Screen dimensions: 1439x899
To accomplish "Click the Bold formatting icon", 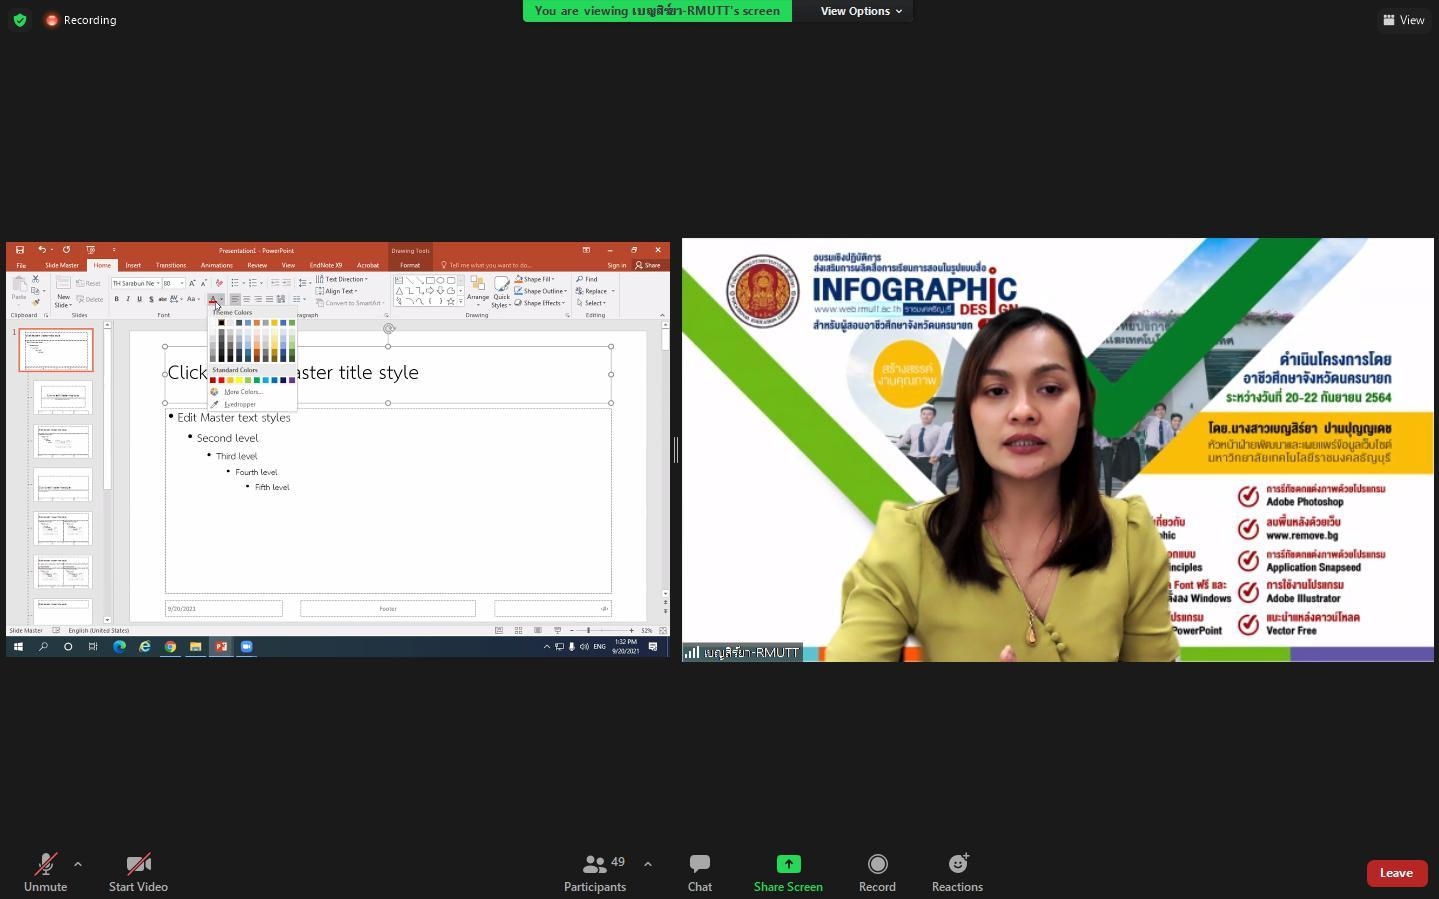I will click(x=116, y=299).
